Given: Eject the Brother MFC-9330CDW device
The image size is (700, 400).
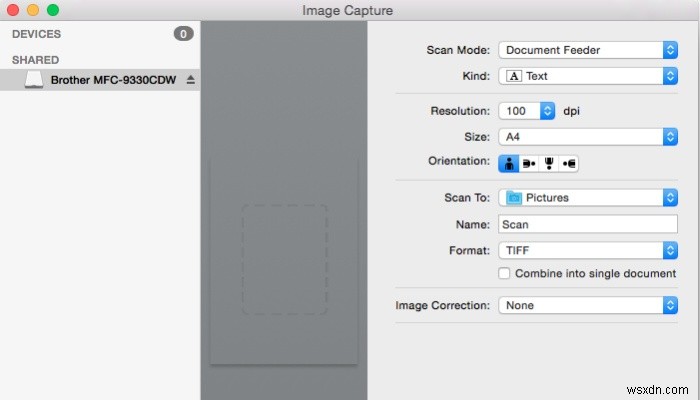Looking at the screenshot, I should [x=191, y=80].
